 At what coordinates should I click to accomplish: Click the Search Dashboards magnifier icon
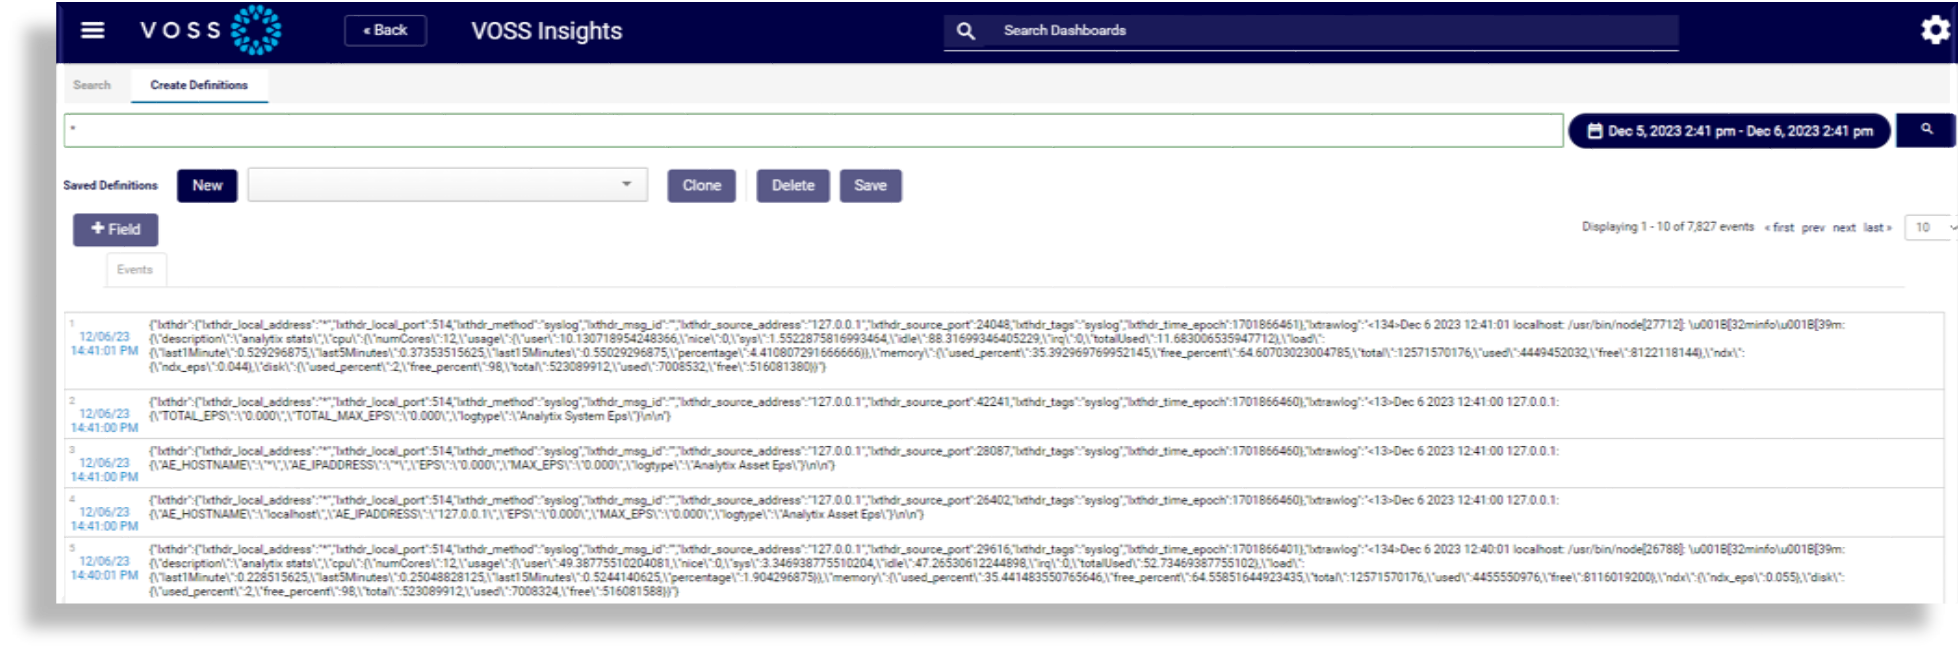tap(965, 31)
